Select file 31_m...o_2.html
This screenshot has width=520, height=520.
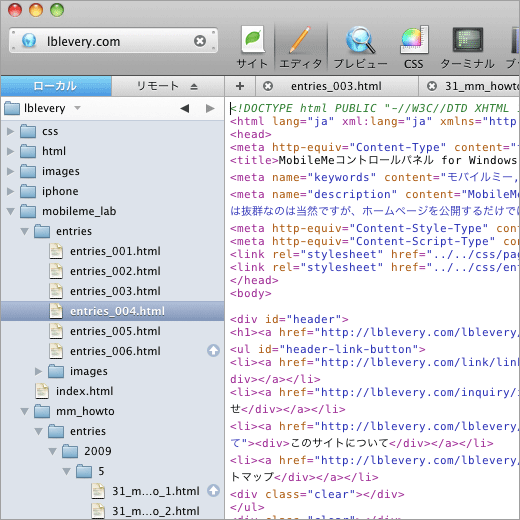coord(113,511)
